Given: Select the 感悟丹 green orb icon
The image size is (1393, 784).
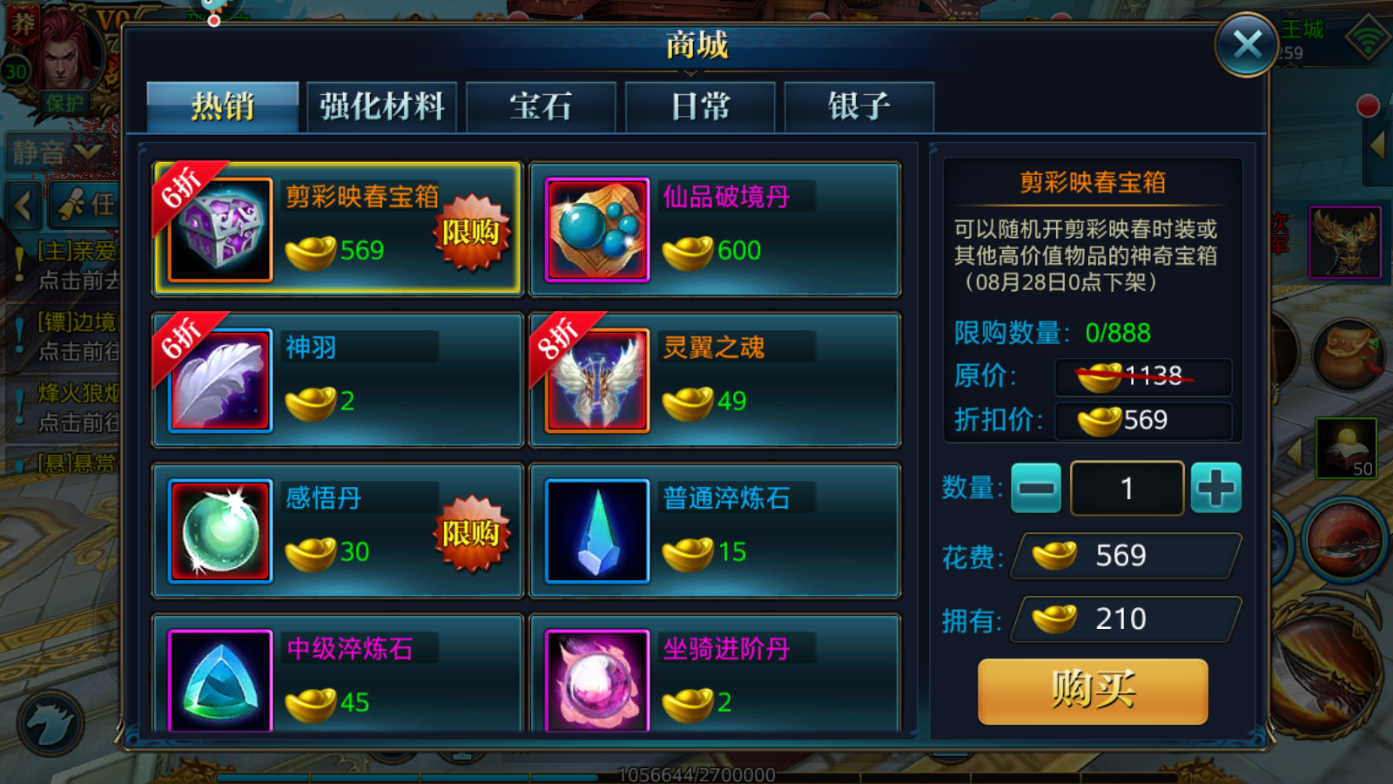Looking at the screenshot, I should tap(220, 531).
